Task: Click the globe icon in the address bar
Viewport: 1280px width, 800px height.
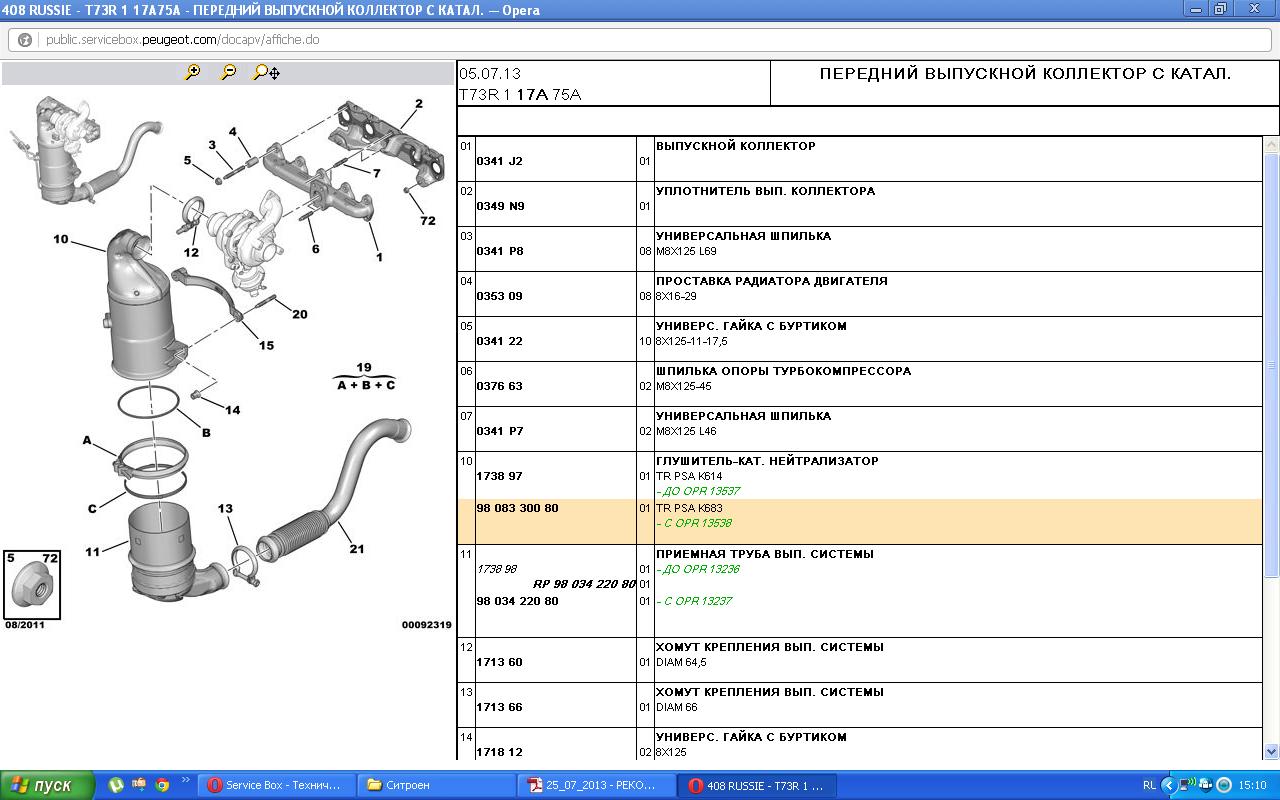Action: click(x=25, y=40)
